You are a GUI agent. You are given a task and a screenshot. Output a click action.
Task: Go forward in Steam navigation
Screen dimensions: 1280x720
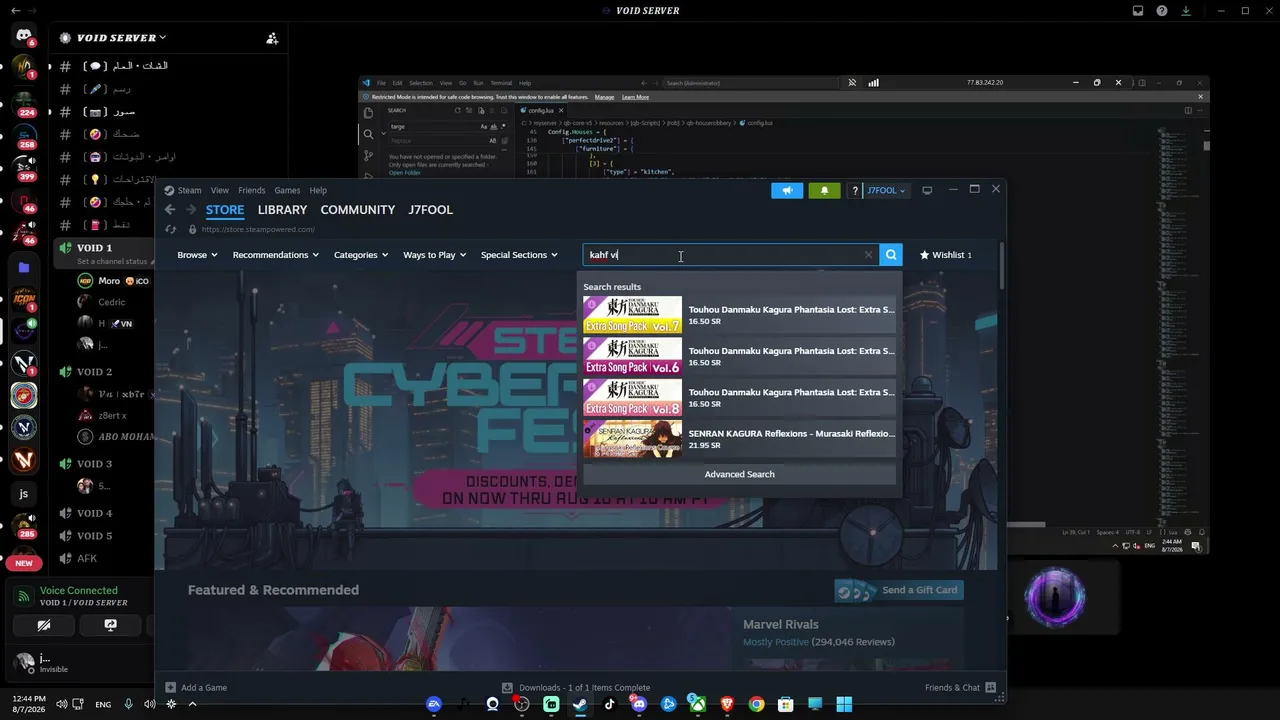[x=190, y=210]
